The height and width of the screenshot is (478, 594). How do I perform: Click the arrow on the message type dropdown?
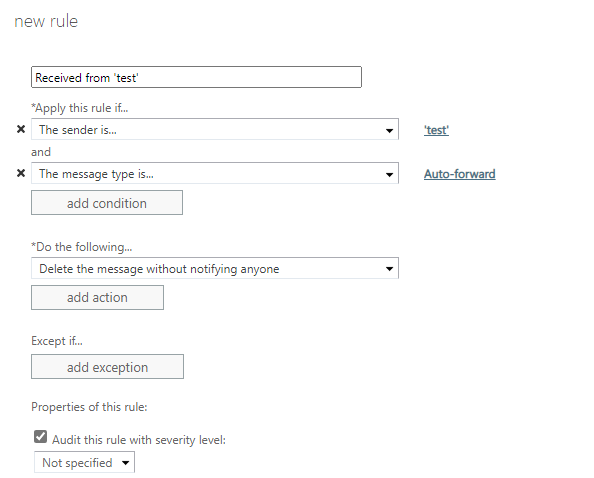[389, 175]
